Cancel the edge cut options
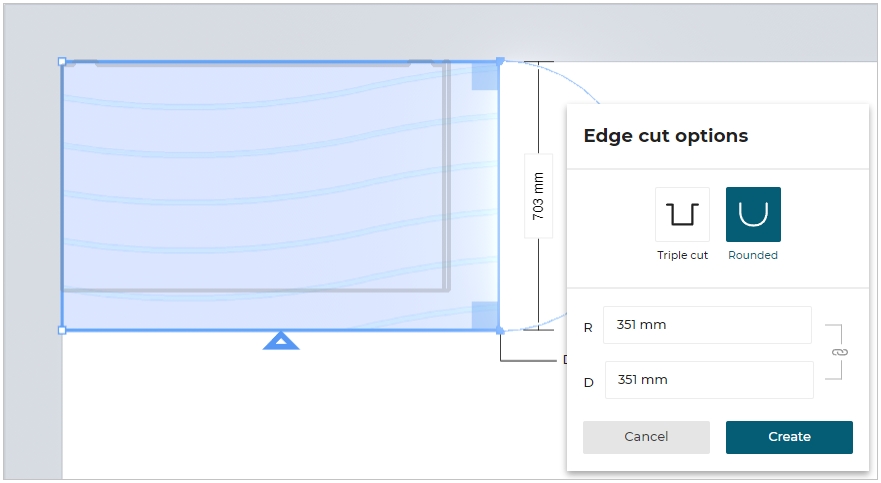 coord(646,437)
